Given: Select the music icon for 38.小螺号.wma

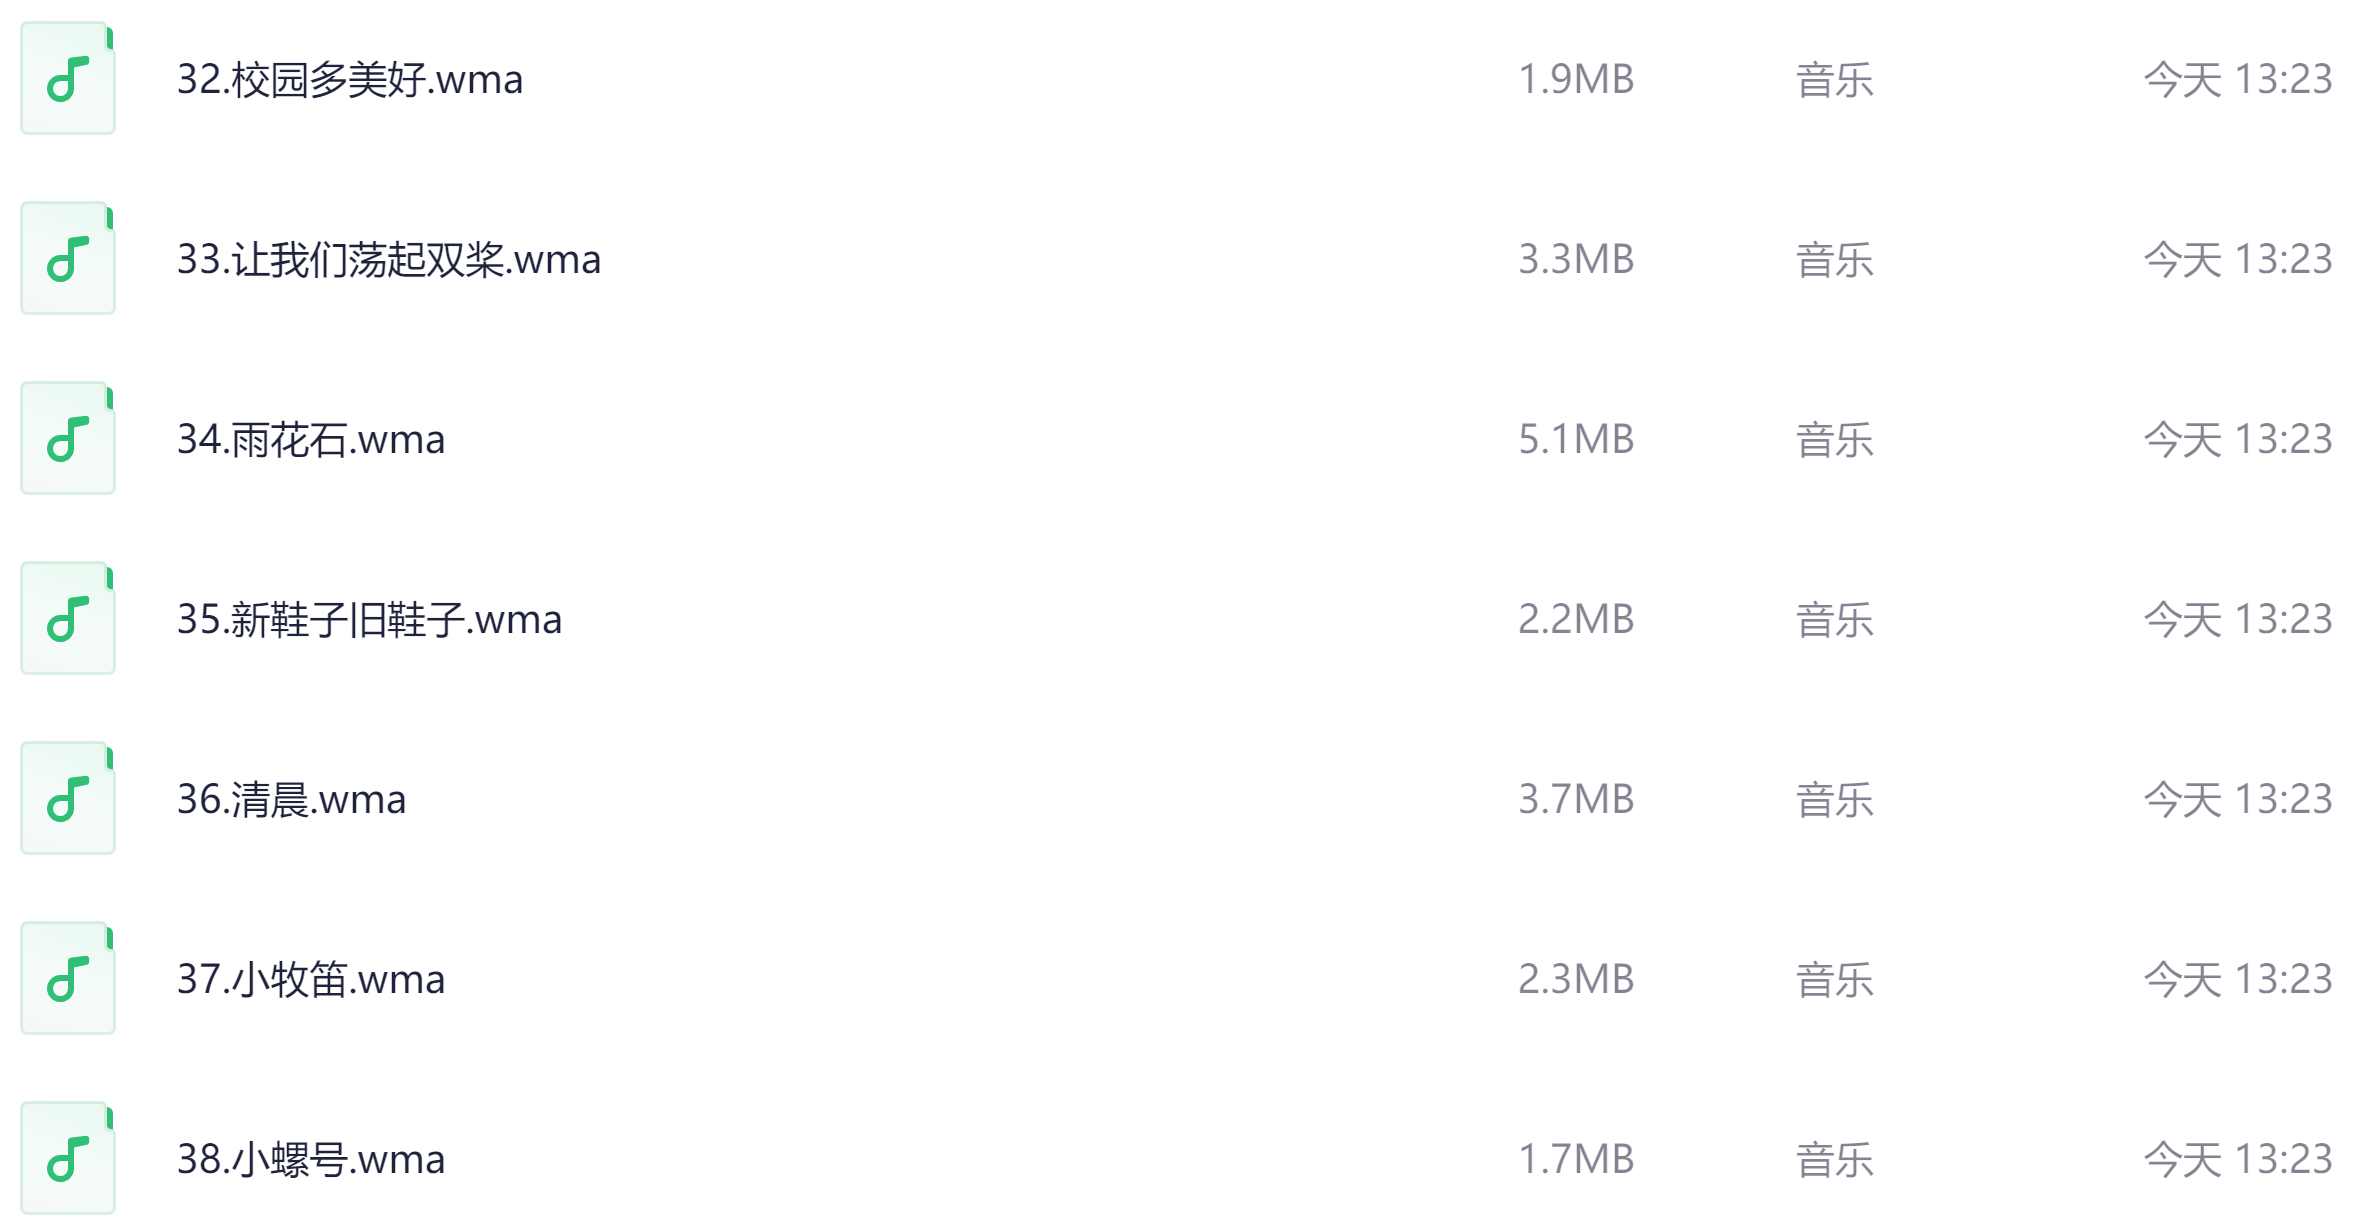Looking at the screenshot, I should (x=68, y=1159).
